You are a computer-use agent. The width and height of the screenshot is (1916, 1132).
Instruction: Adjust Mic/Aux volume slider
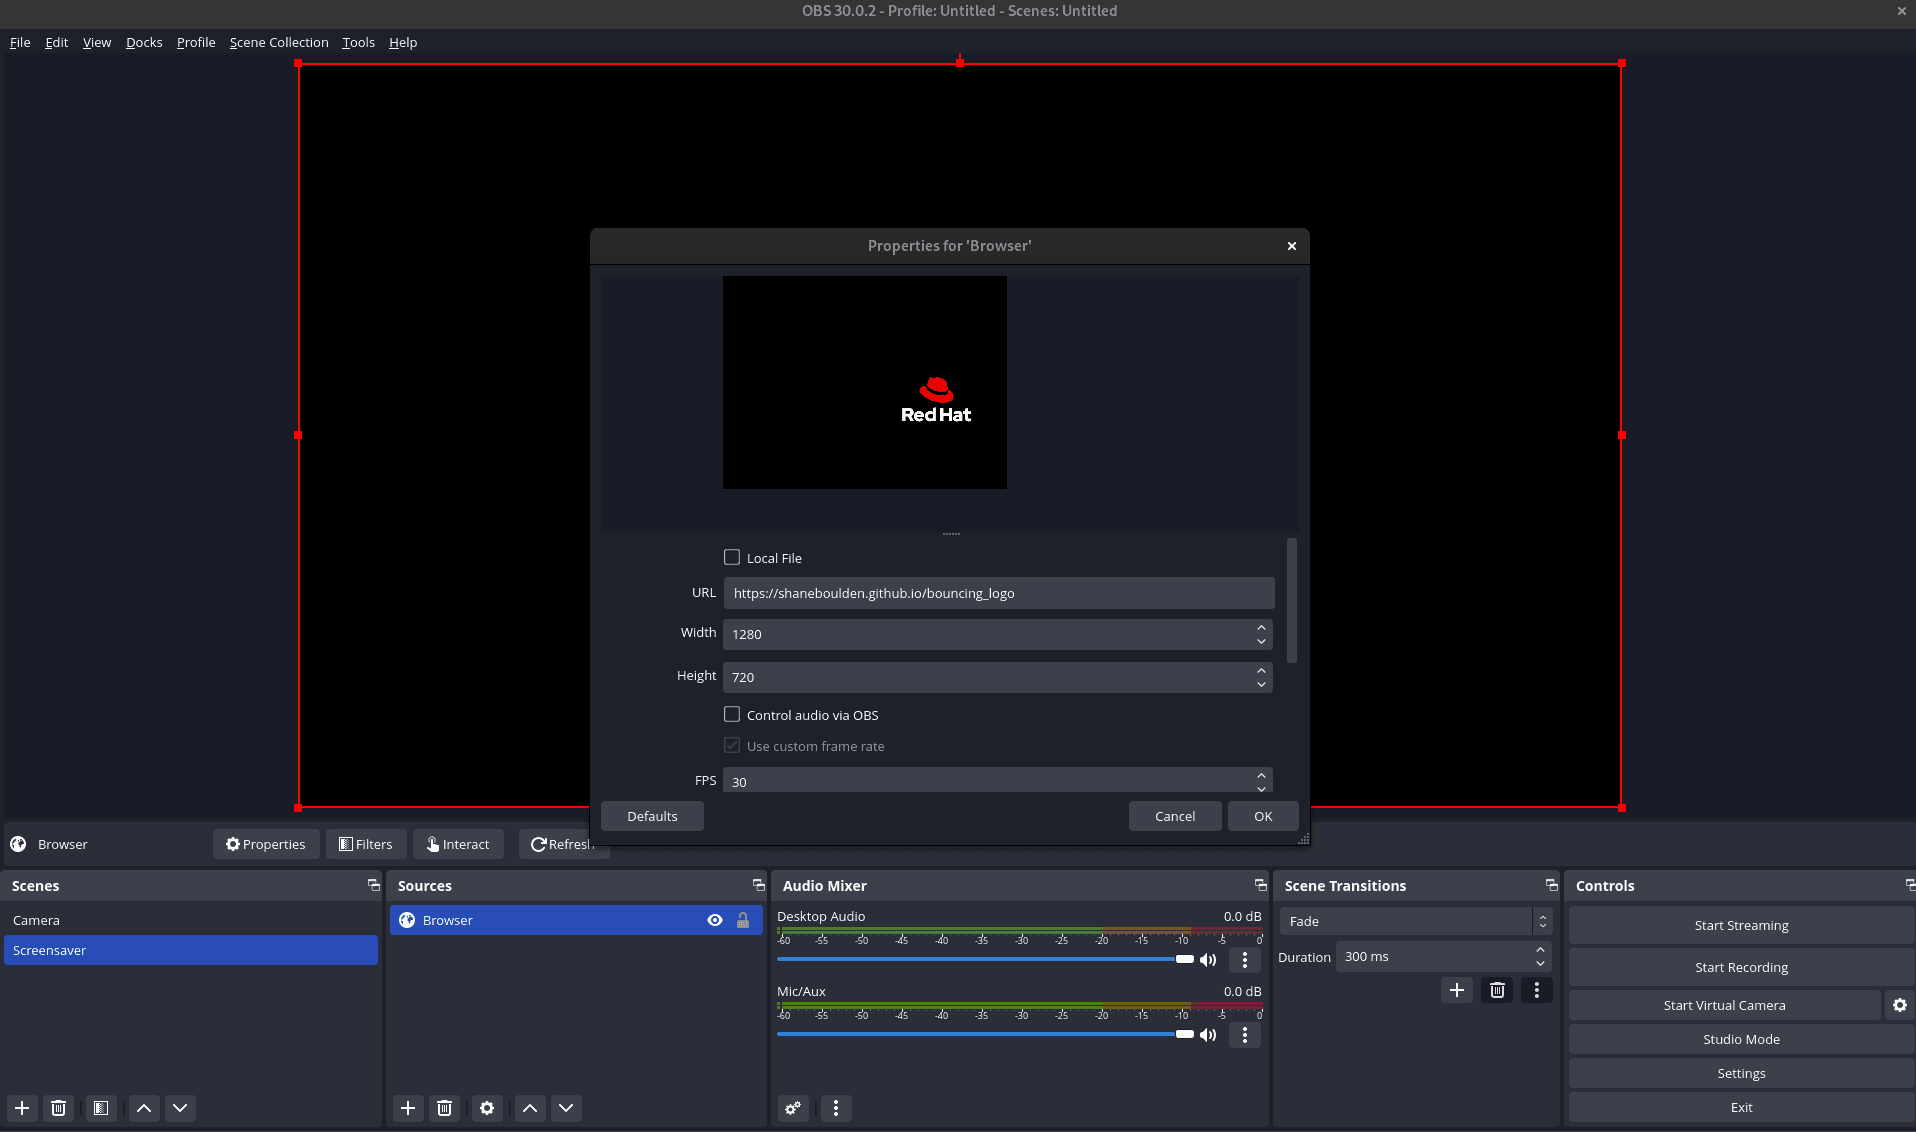985,1034
